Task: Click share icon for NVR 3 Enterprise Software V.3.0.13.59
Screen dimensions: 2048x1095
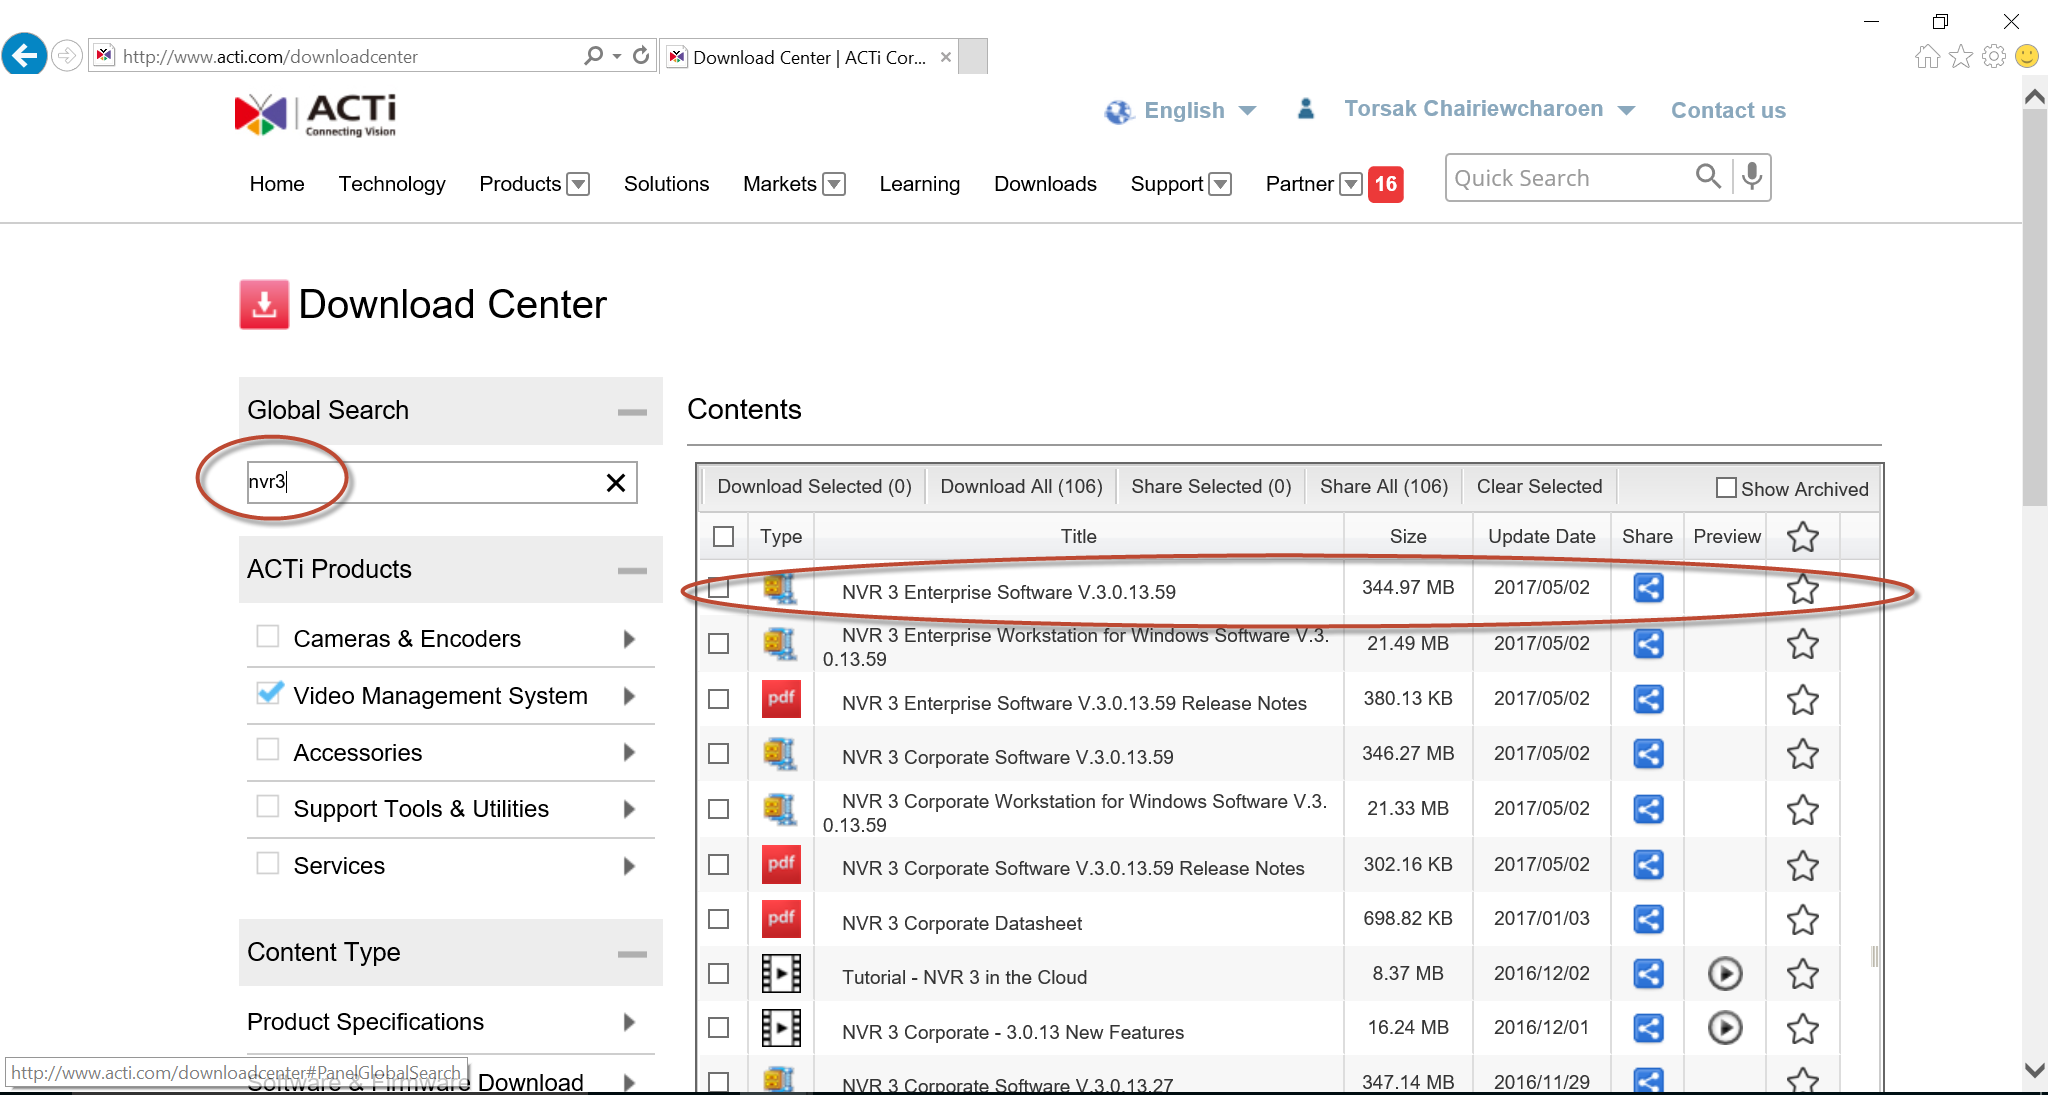Action: 1648,588
